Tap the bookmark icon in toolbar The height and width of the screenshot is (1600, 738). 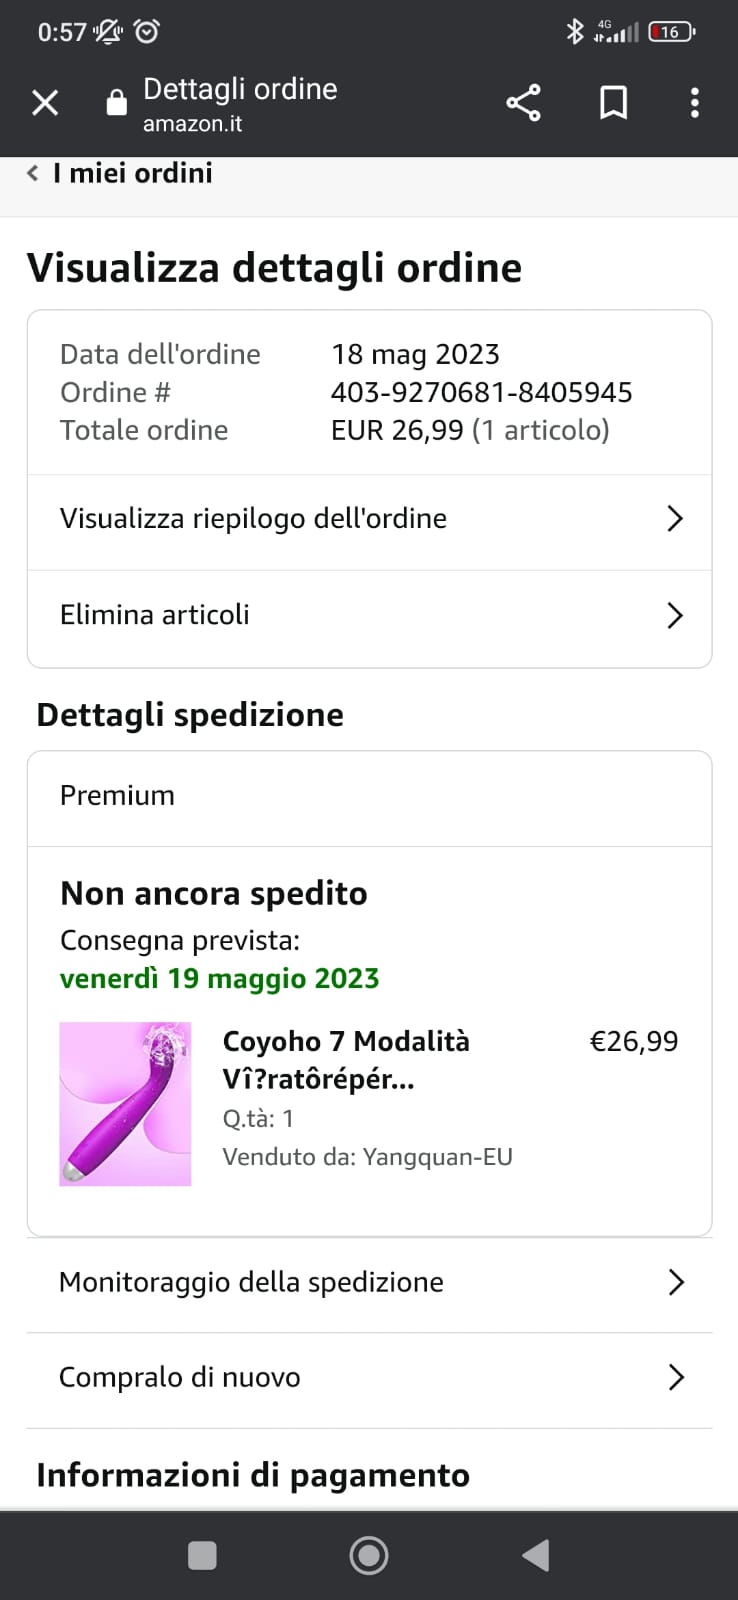click(x=613, y=103)
